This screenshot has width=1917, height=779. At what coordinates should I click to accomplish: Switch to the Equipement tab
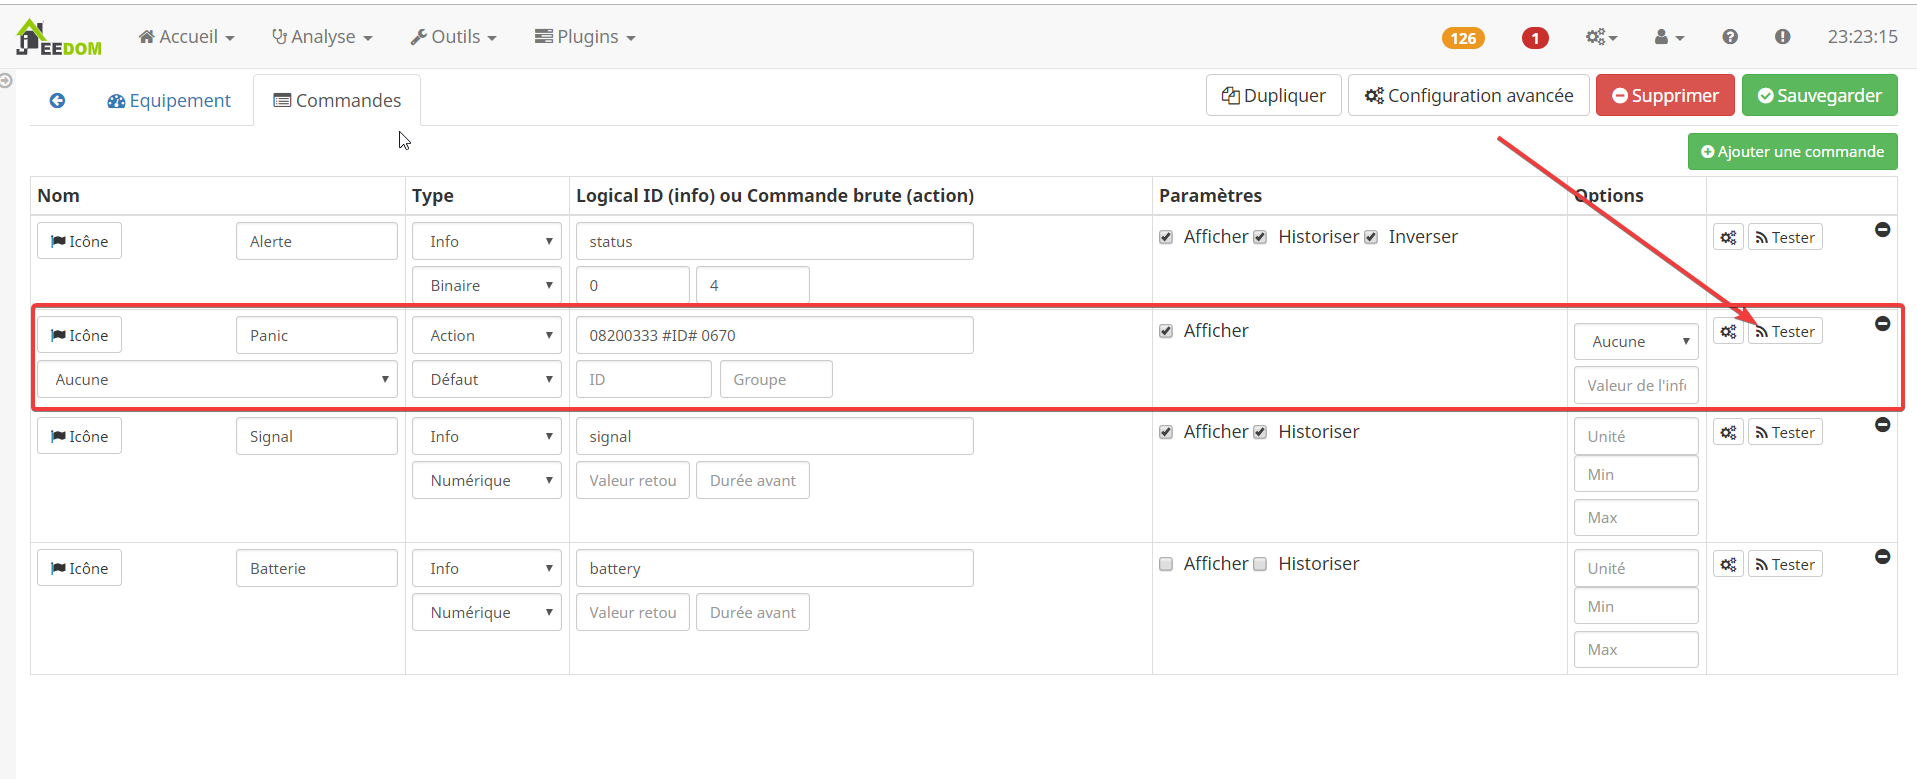(x=169, y=100)
